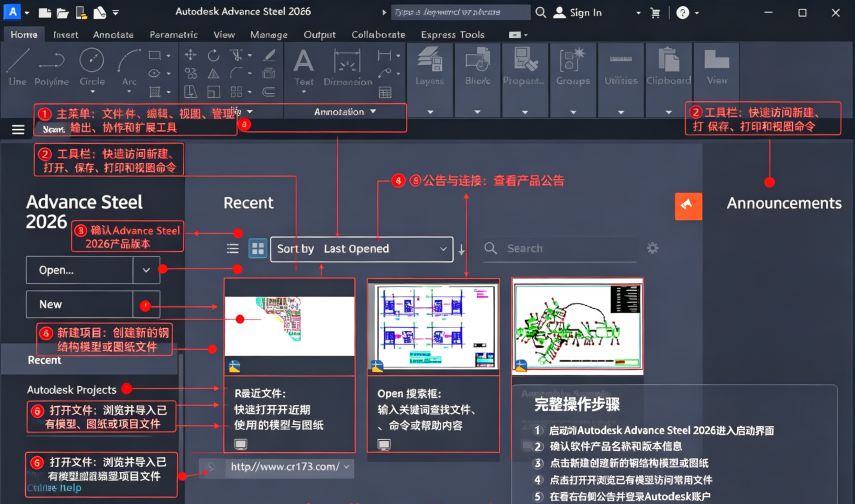This screenshot has height=504, width=855.
Task: Switch Recent files to grid view
Action: coord(257,249)
